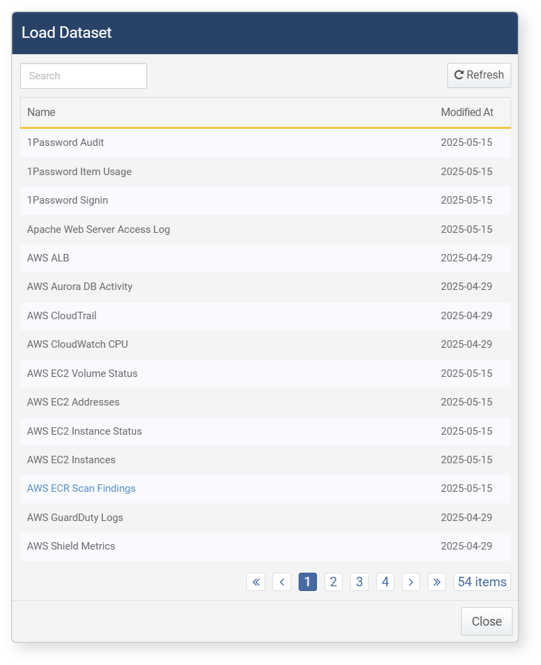This screenshot has height=665, width=541.
Task: Go to the next page
Action: (411, 582)
